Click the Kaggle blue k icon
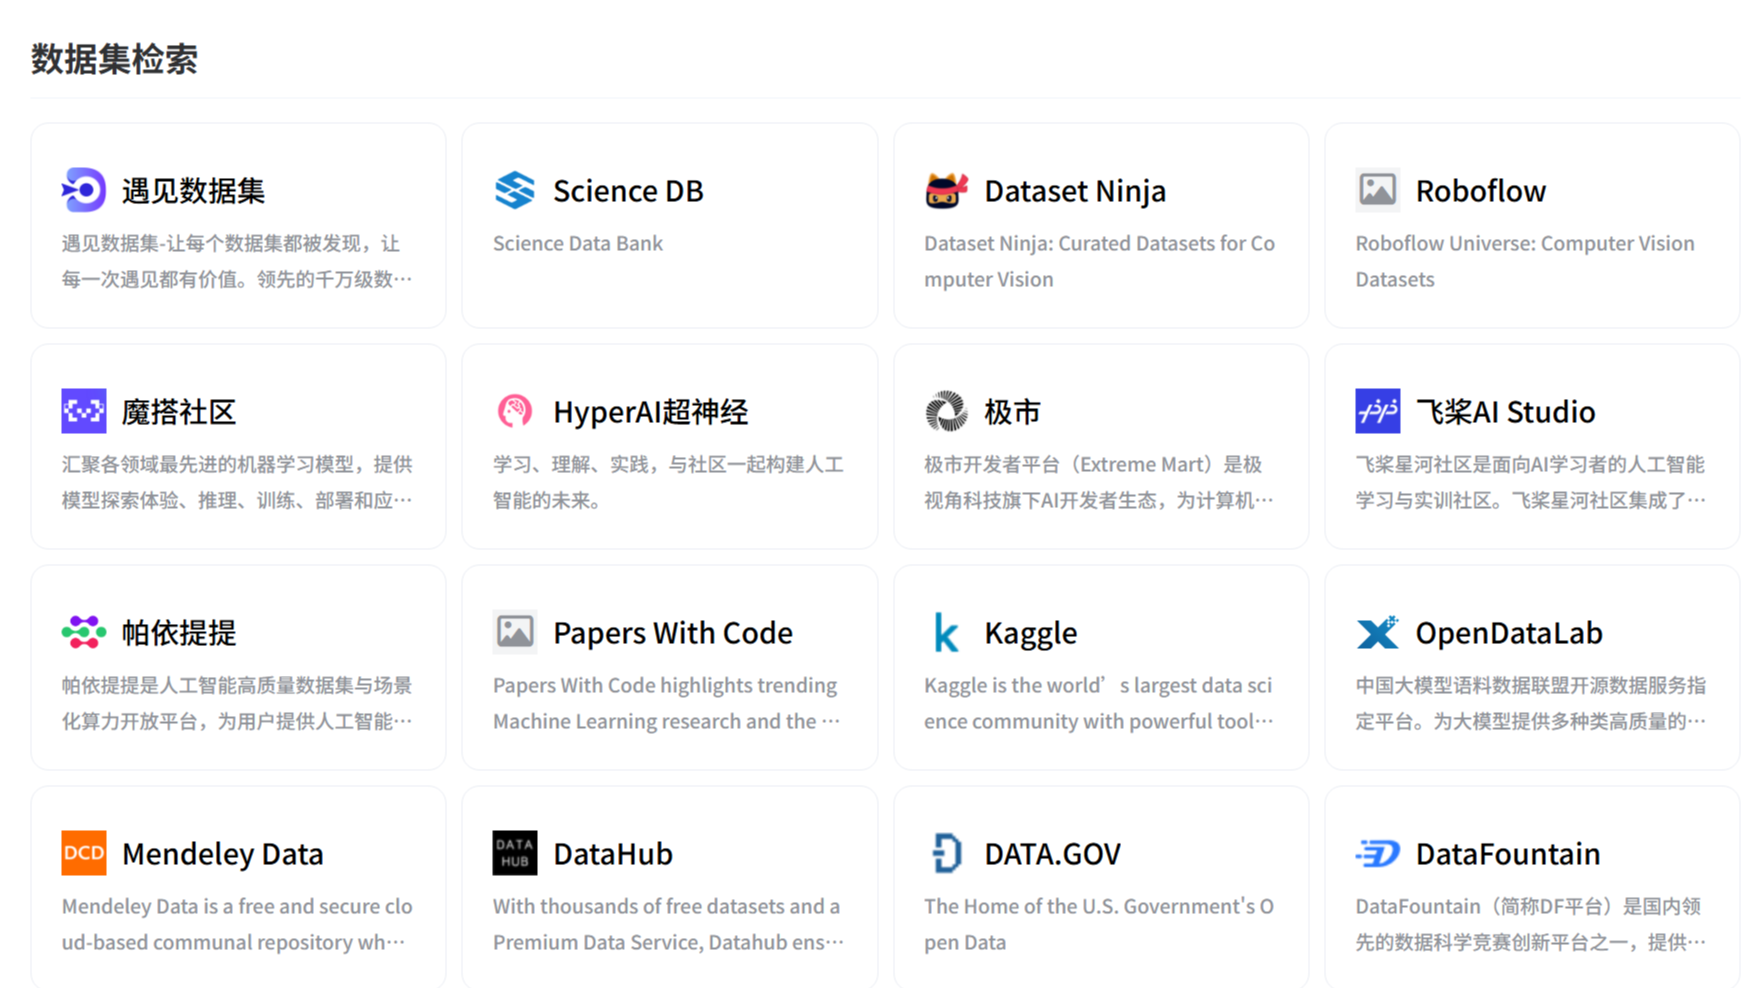Viewport: 1755px width, 988px height. point(946,632)
